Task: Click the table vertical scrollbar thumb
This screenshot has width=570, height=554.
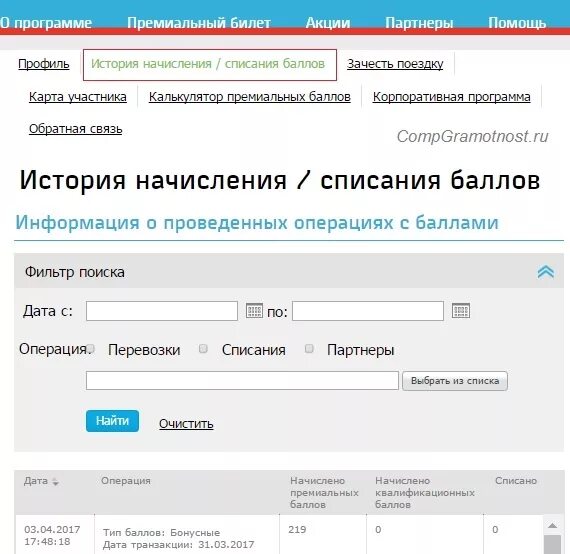Action: tap(552, 544)
